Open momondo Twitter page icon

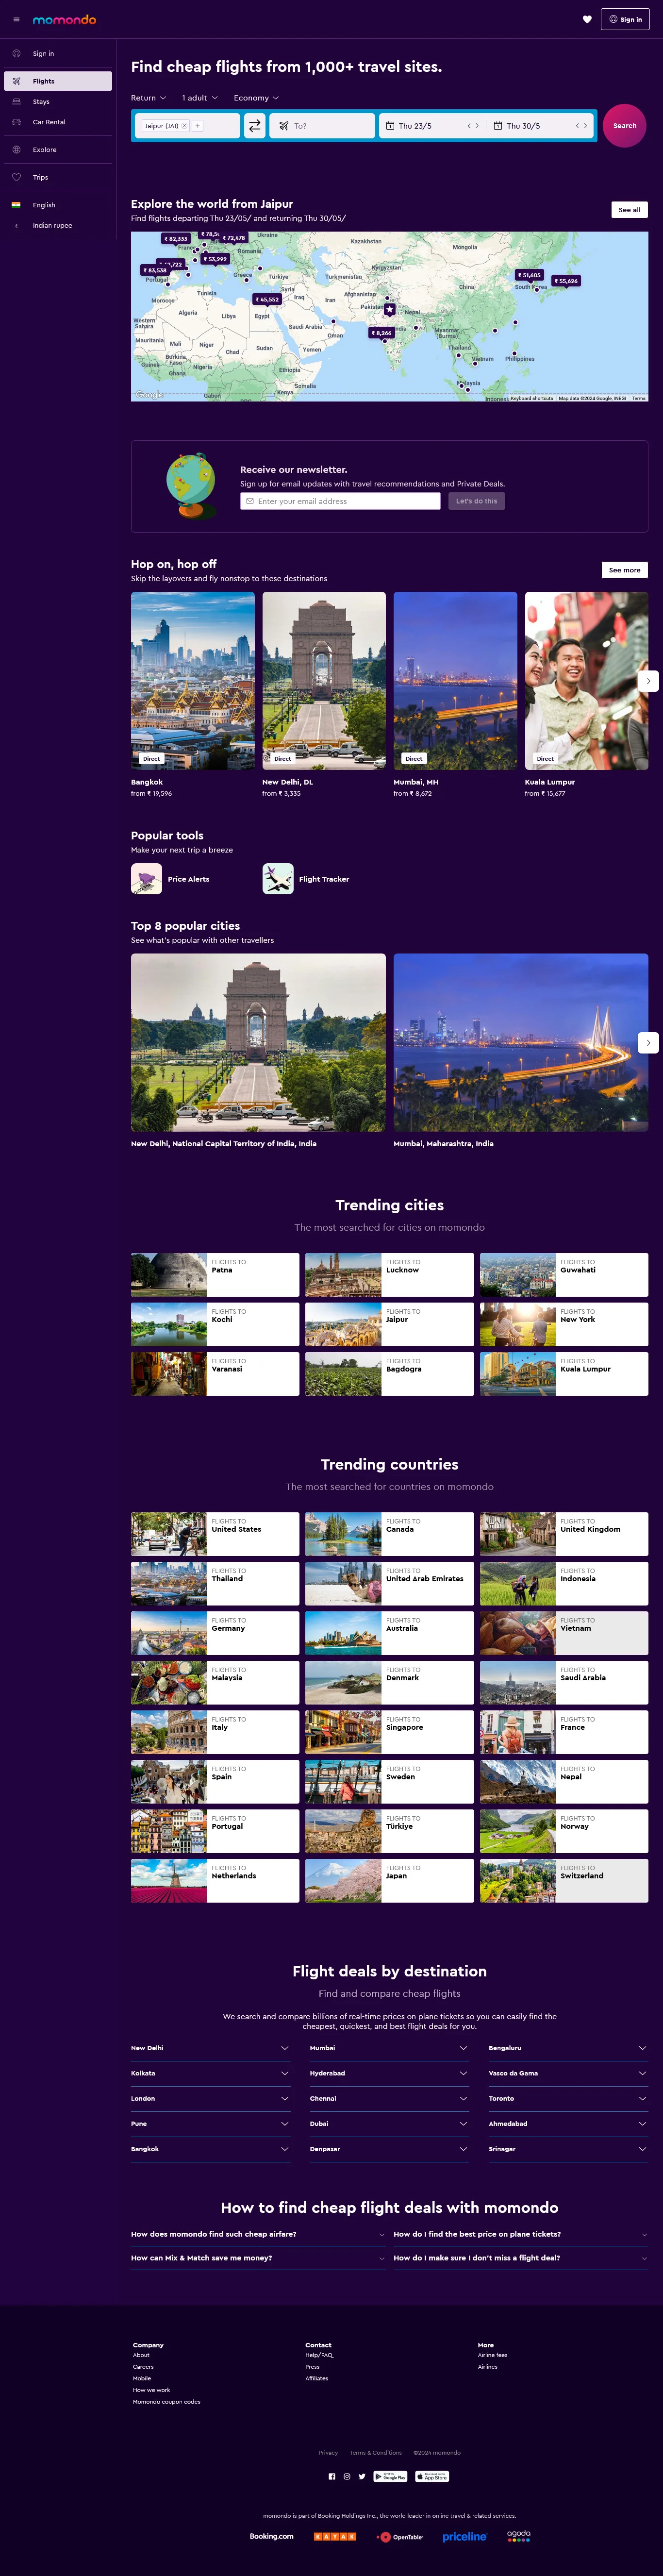click(362, 2476)
